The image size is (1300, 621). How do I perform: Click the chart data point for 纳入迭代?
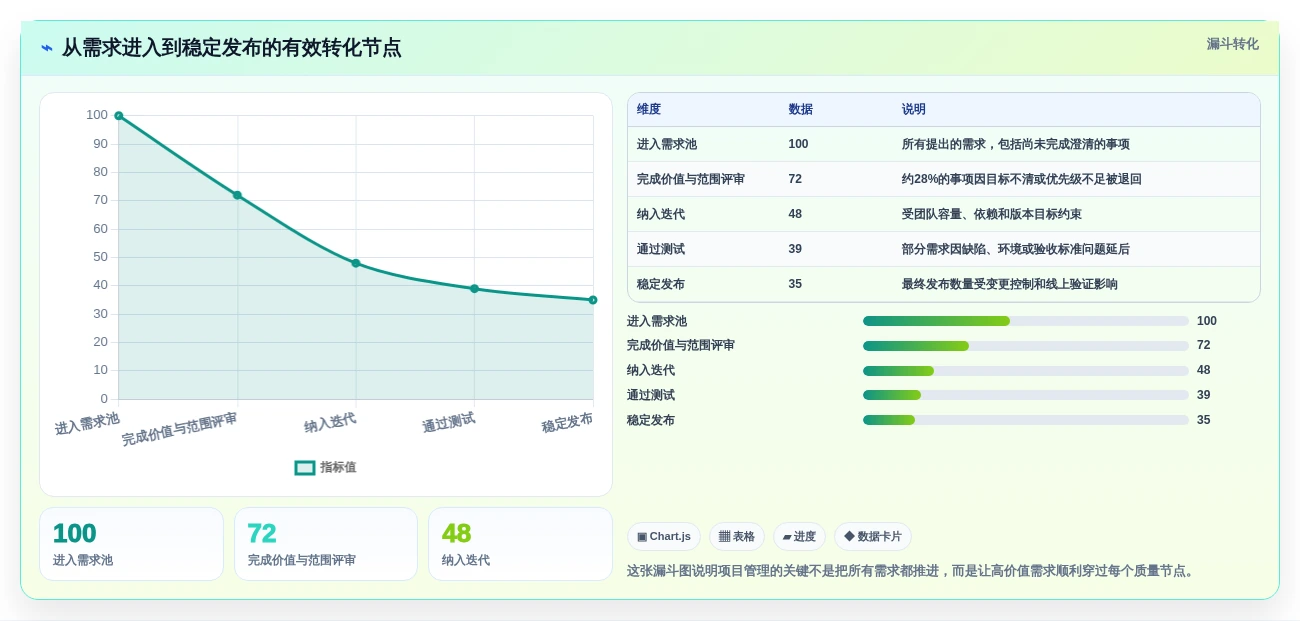coord(356,263)
